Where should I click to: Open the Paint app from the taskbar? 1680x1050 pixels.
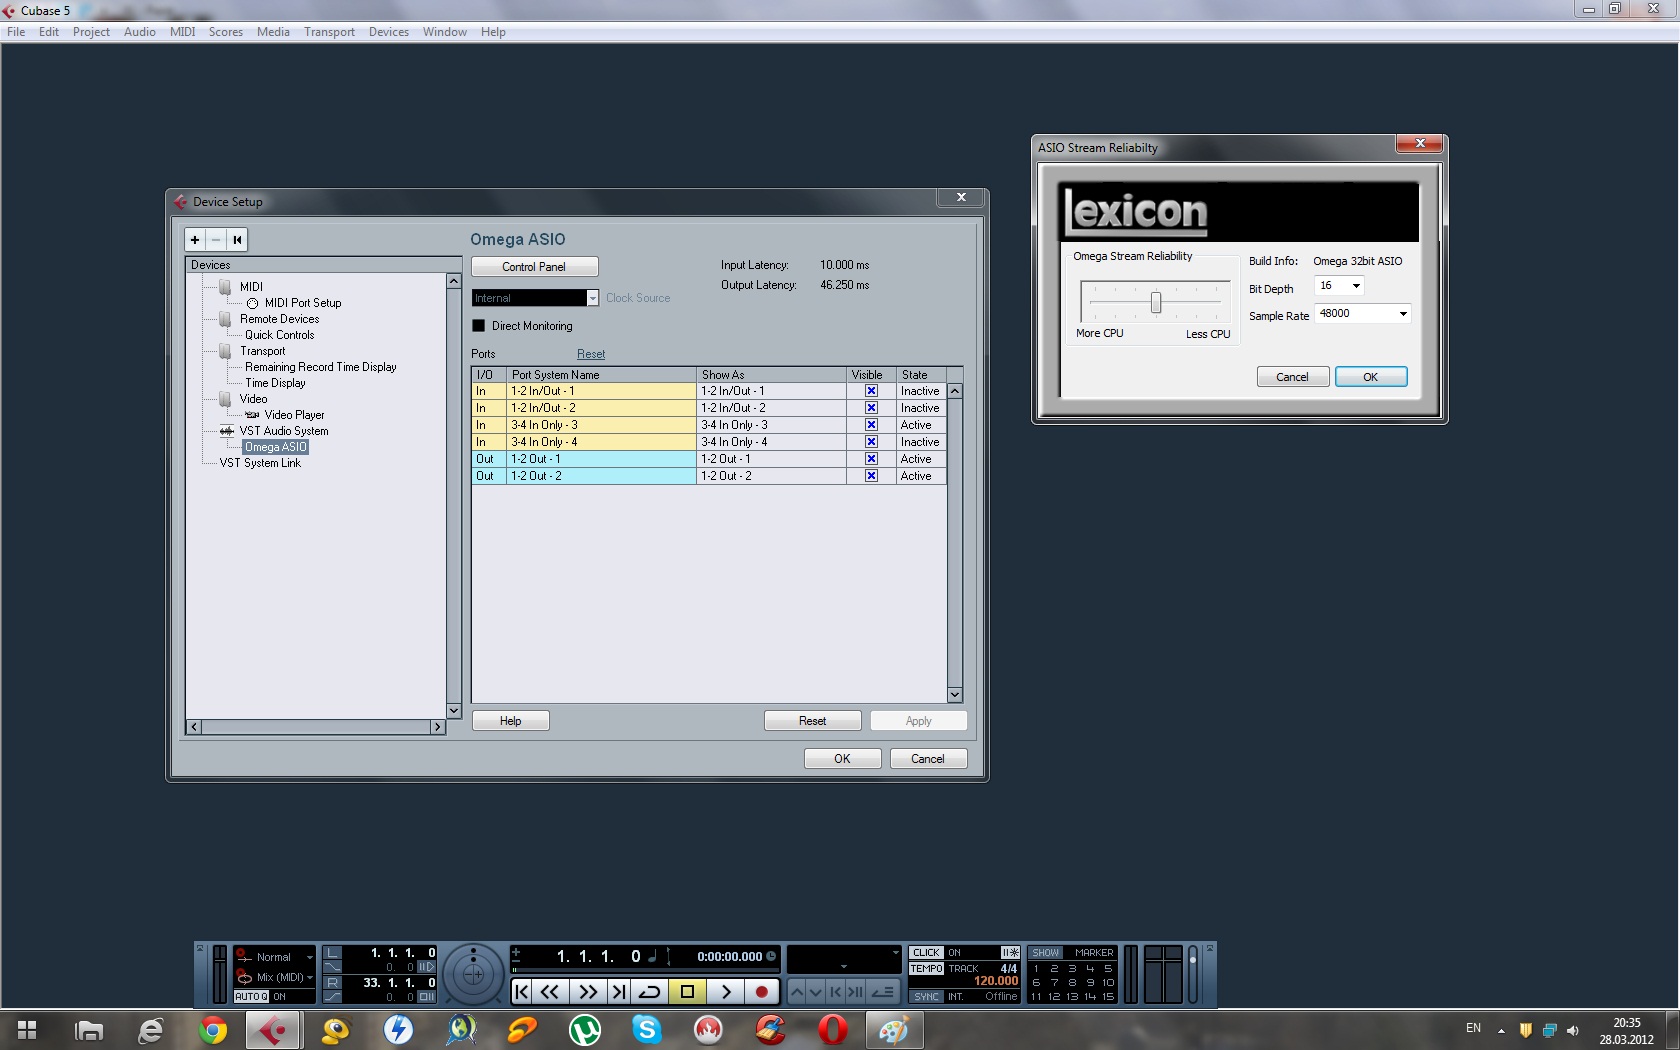pos(894,1030)
